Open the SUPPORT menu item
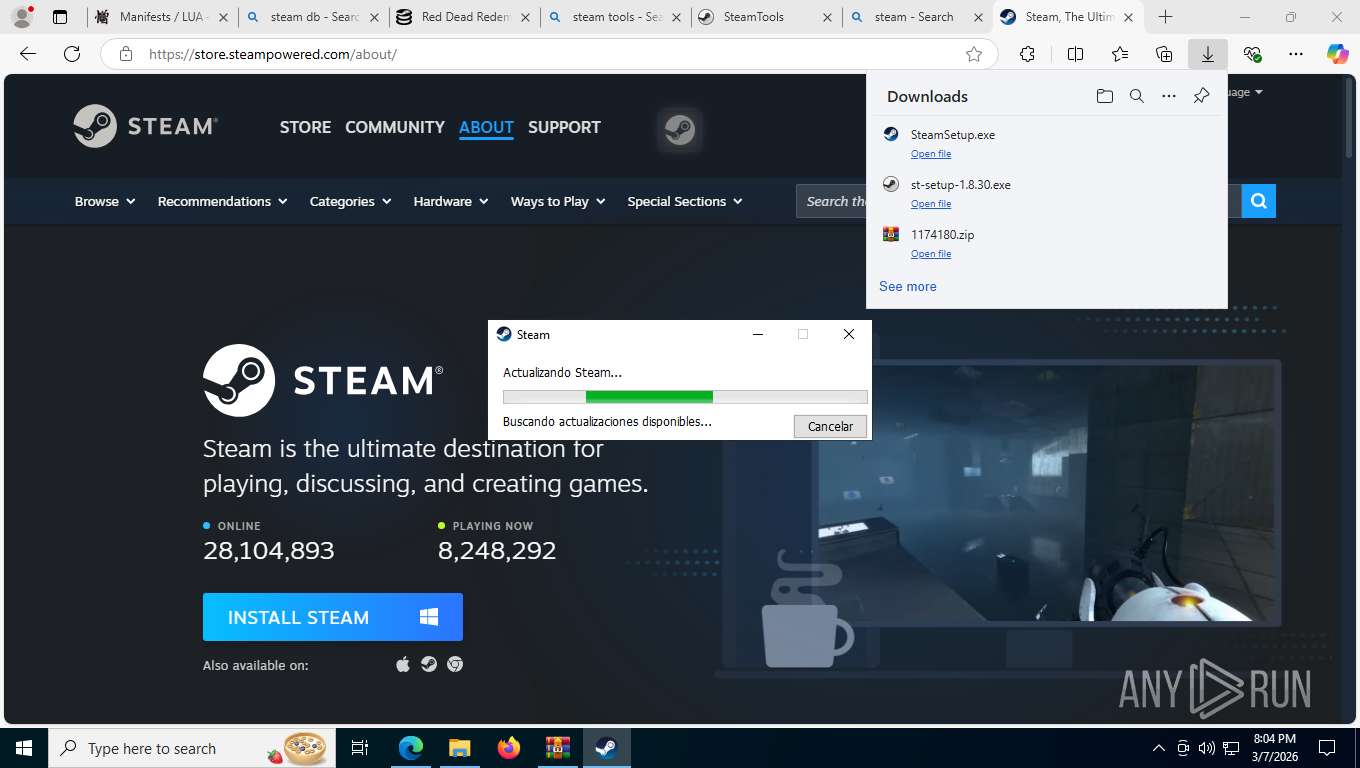This screenshot has height=768, width=1360. point(564,127)
